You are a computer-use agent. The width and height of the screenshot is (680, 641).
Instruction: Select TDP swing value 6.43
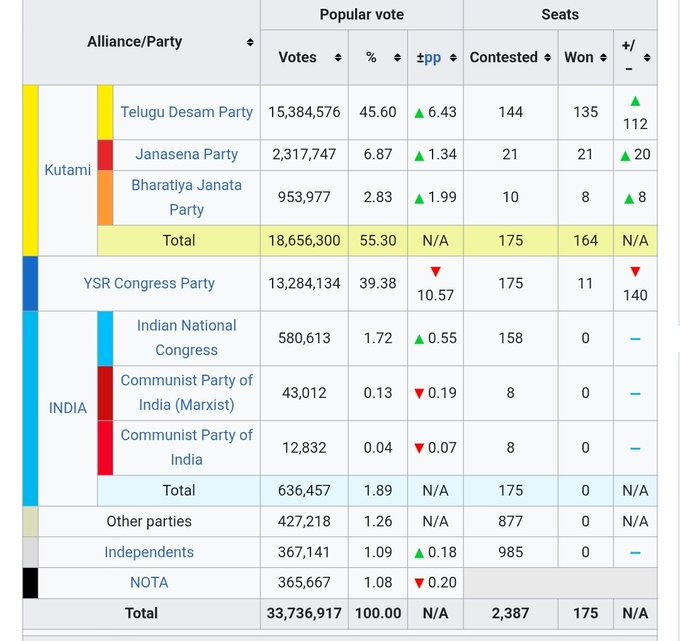pos(442,112)
